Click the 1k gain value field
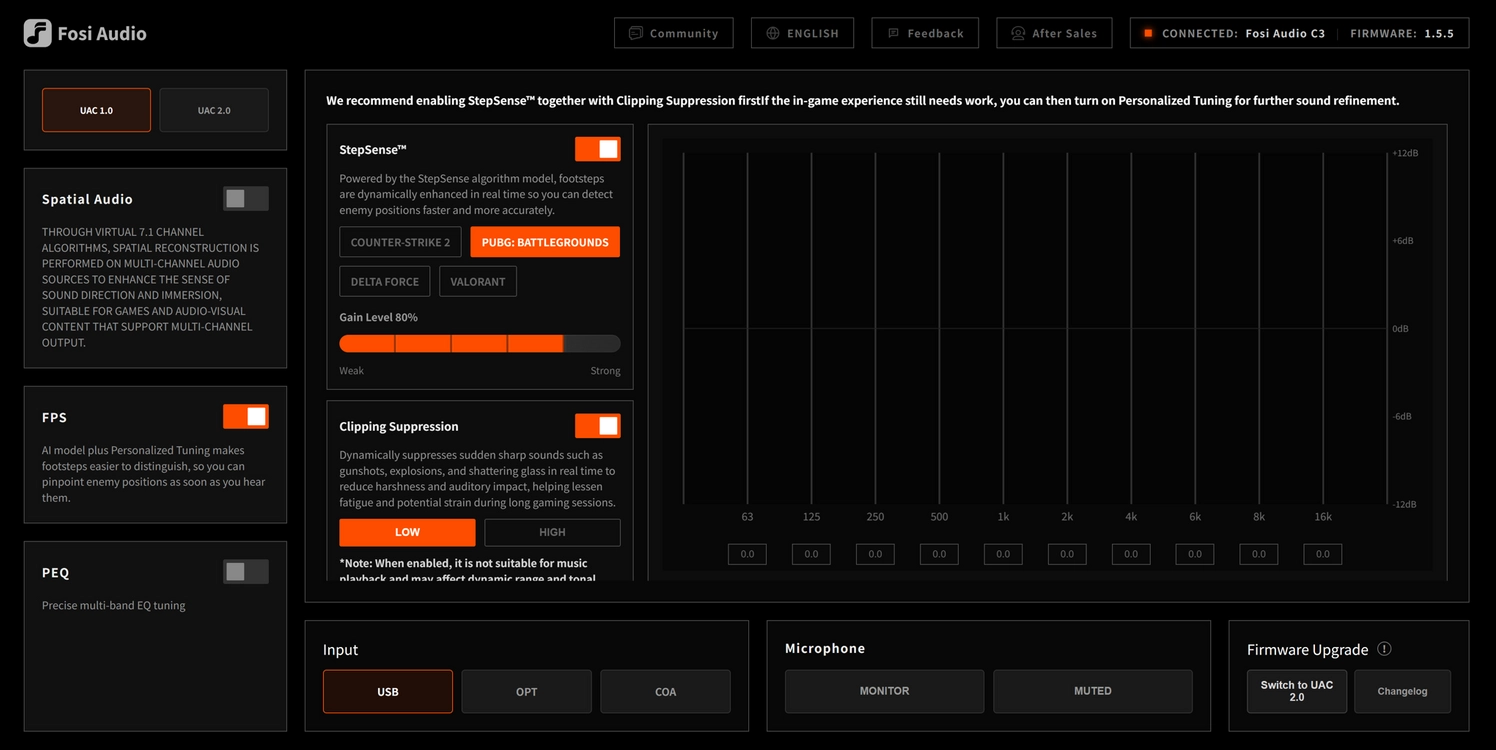This screenshot has height=750, width=1496. click(1003, 554)
